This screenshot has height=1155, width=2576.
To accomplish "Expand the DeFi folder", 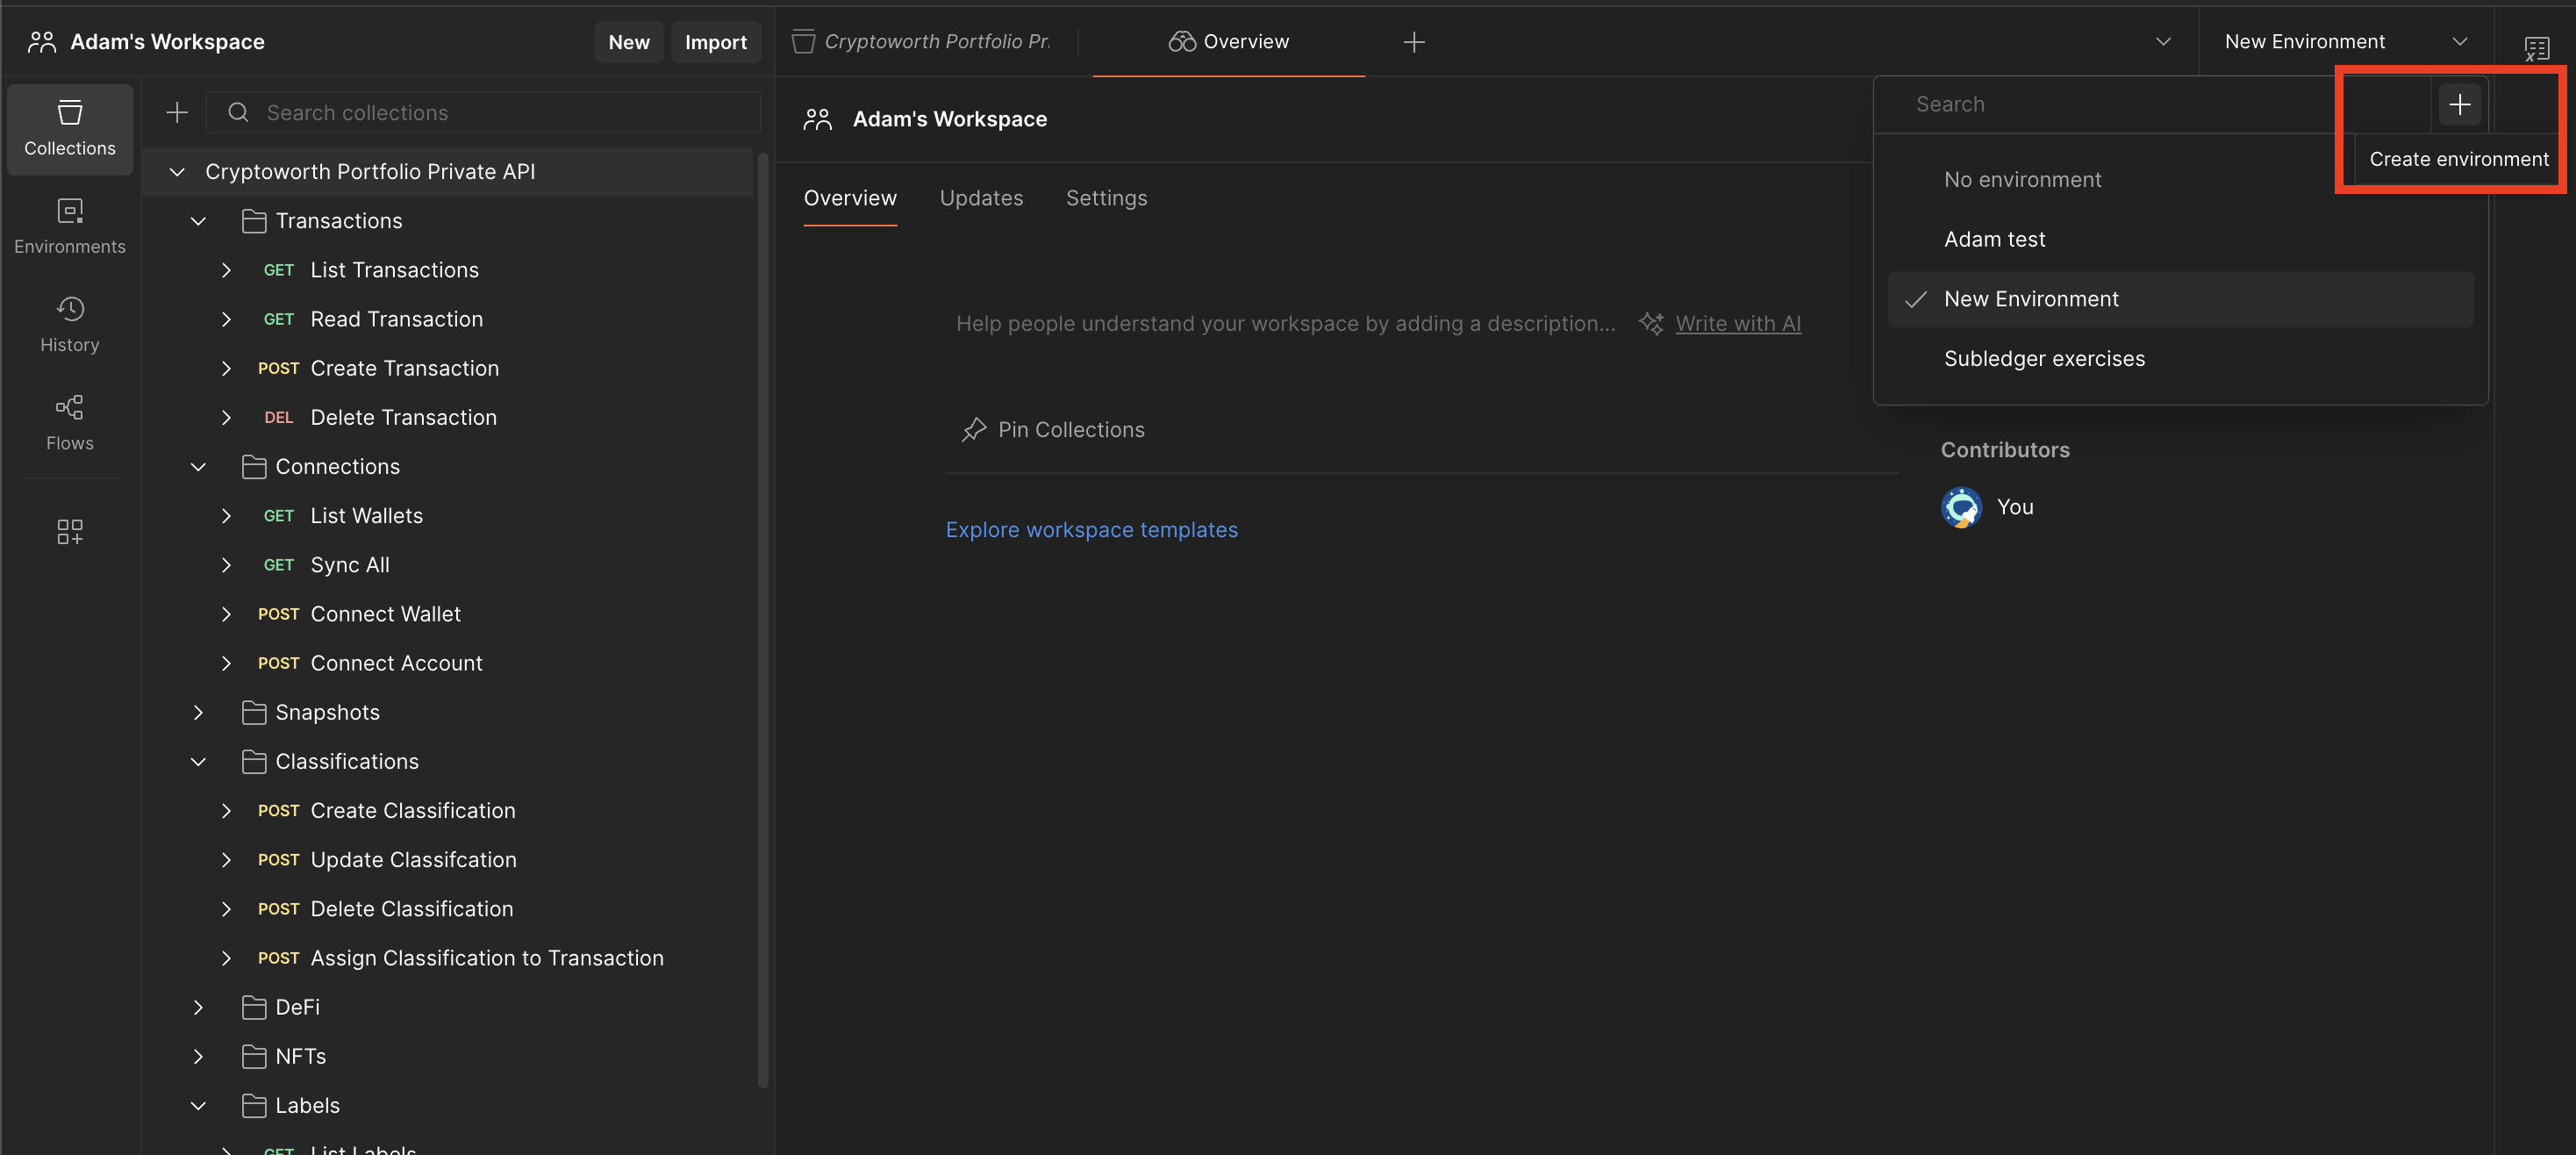I will [x=198, y=1008].
